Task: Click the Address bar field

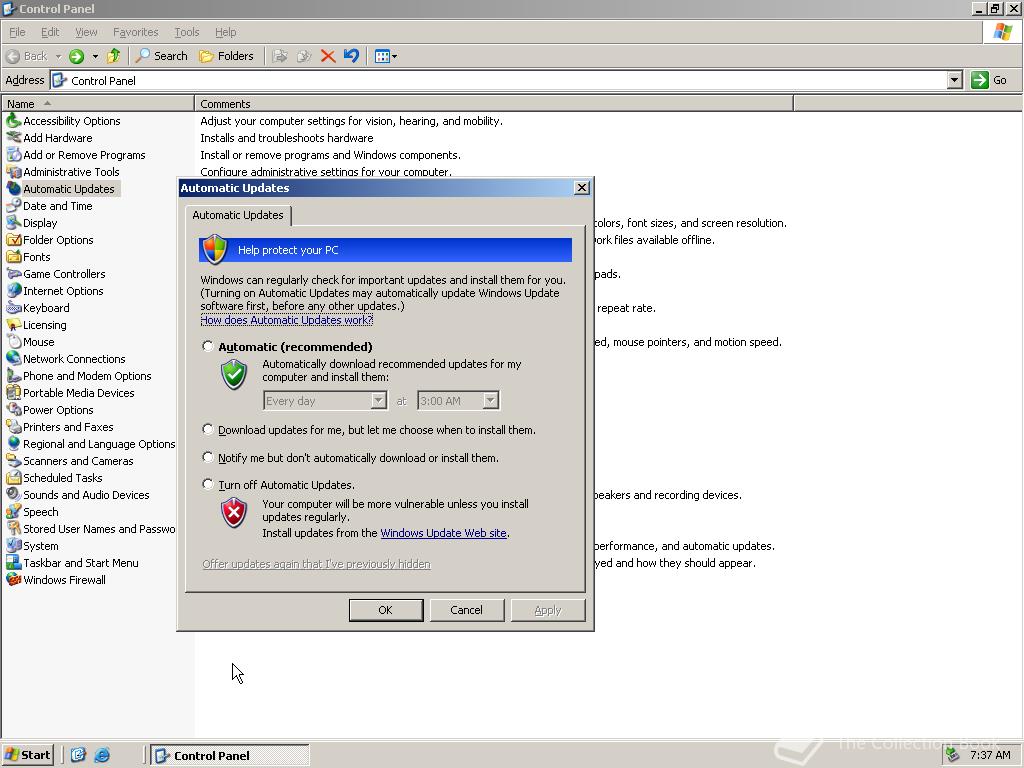Action: [x=499, y=80]
